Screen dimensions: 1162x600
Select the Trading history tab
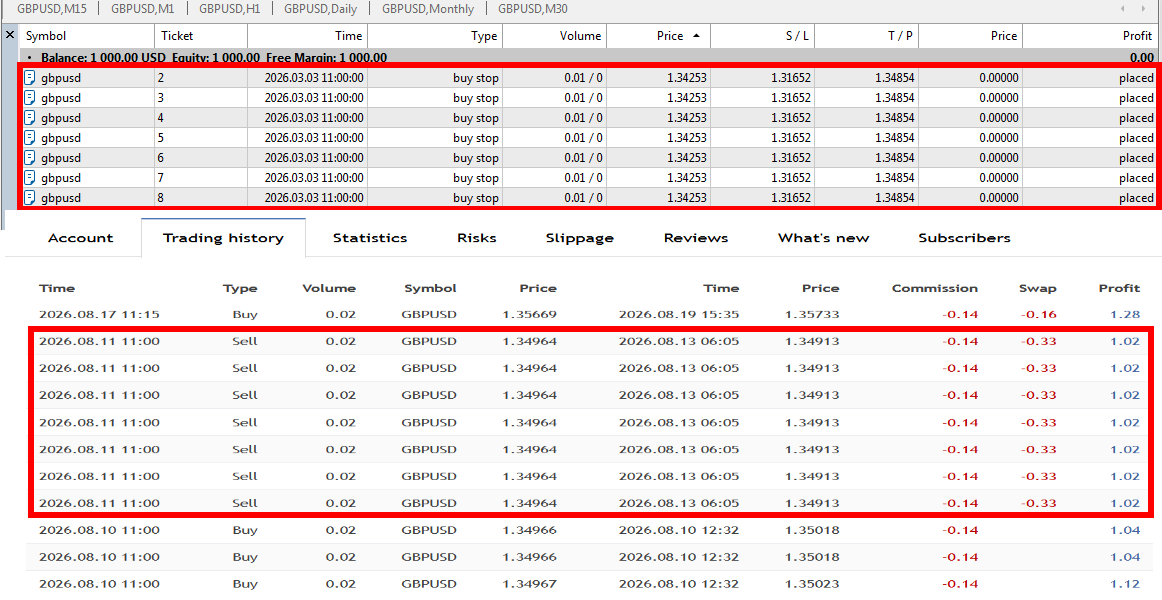(223, 238)
